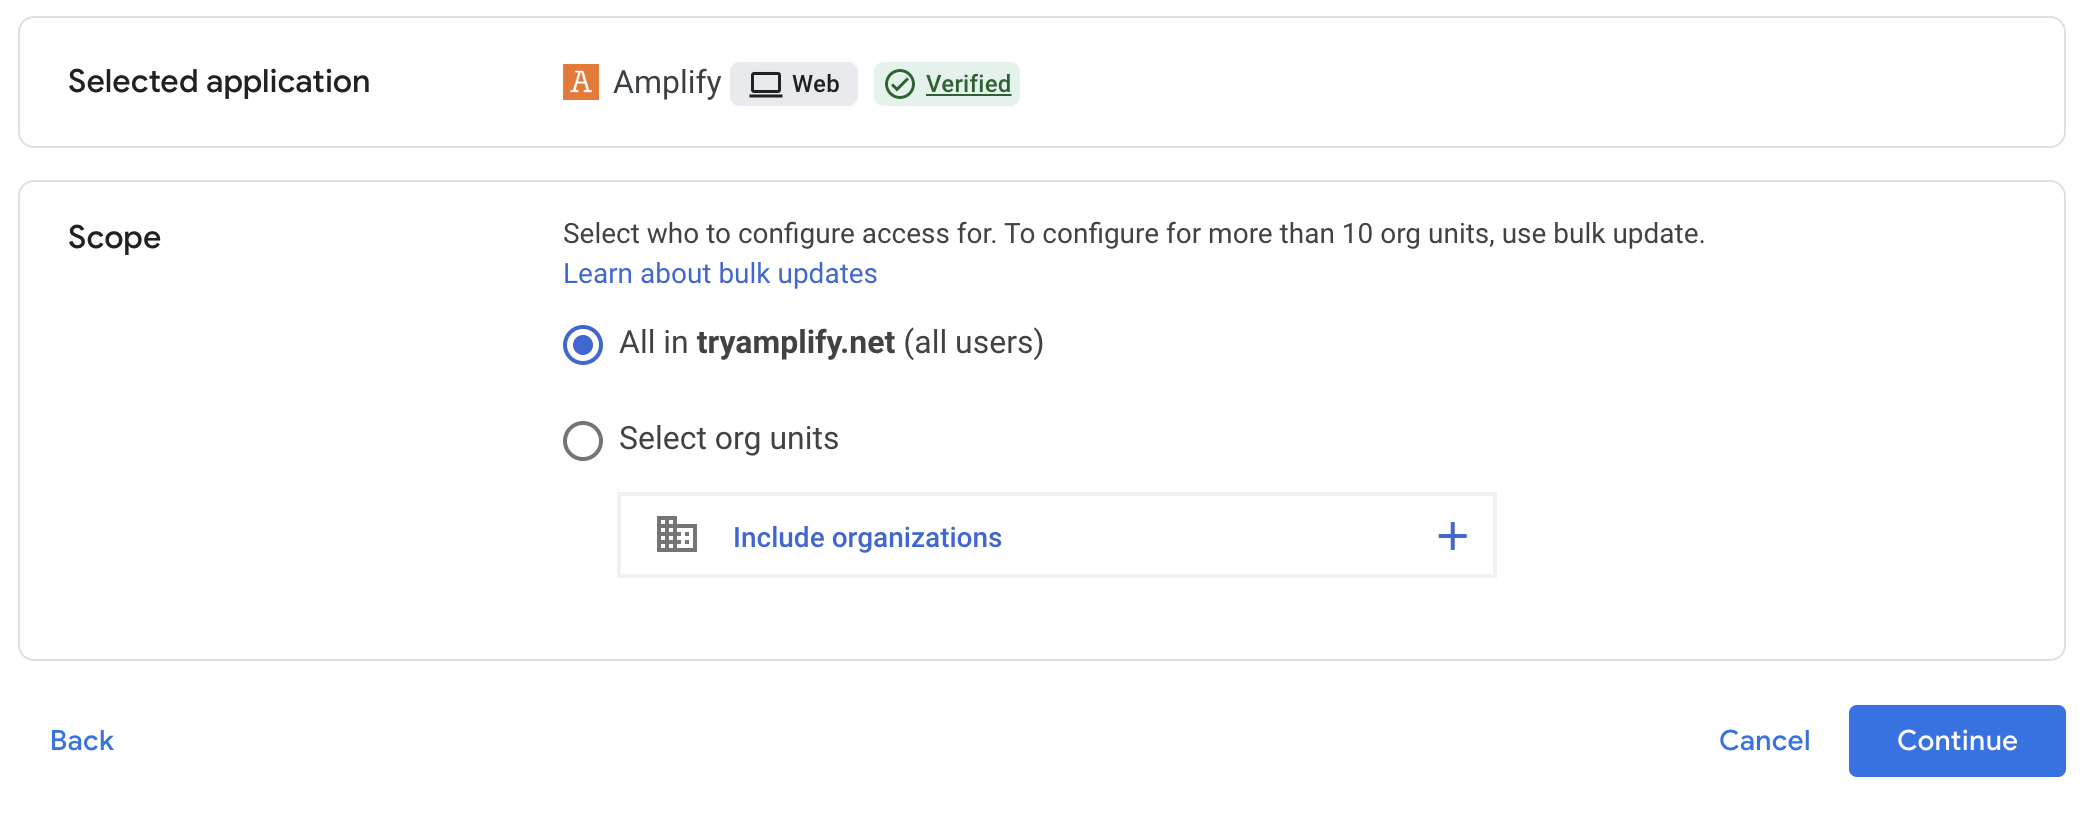Viewport: 2100px width, 816px height.
Task: Go Back to the previous step
Action: pos(82,740)
